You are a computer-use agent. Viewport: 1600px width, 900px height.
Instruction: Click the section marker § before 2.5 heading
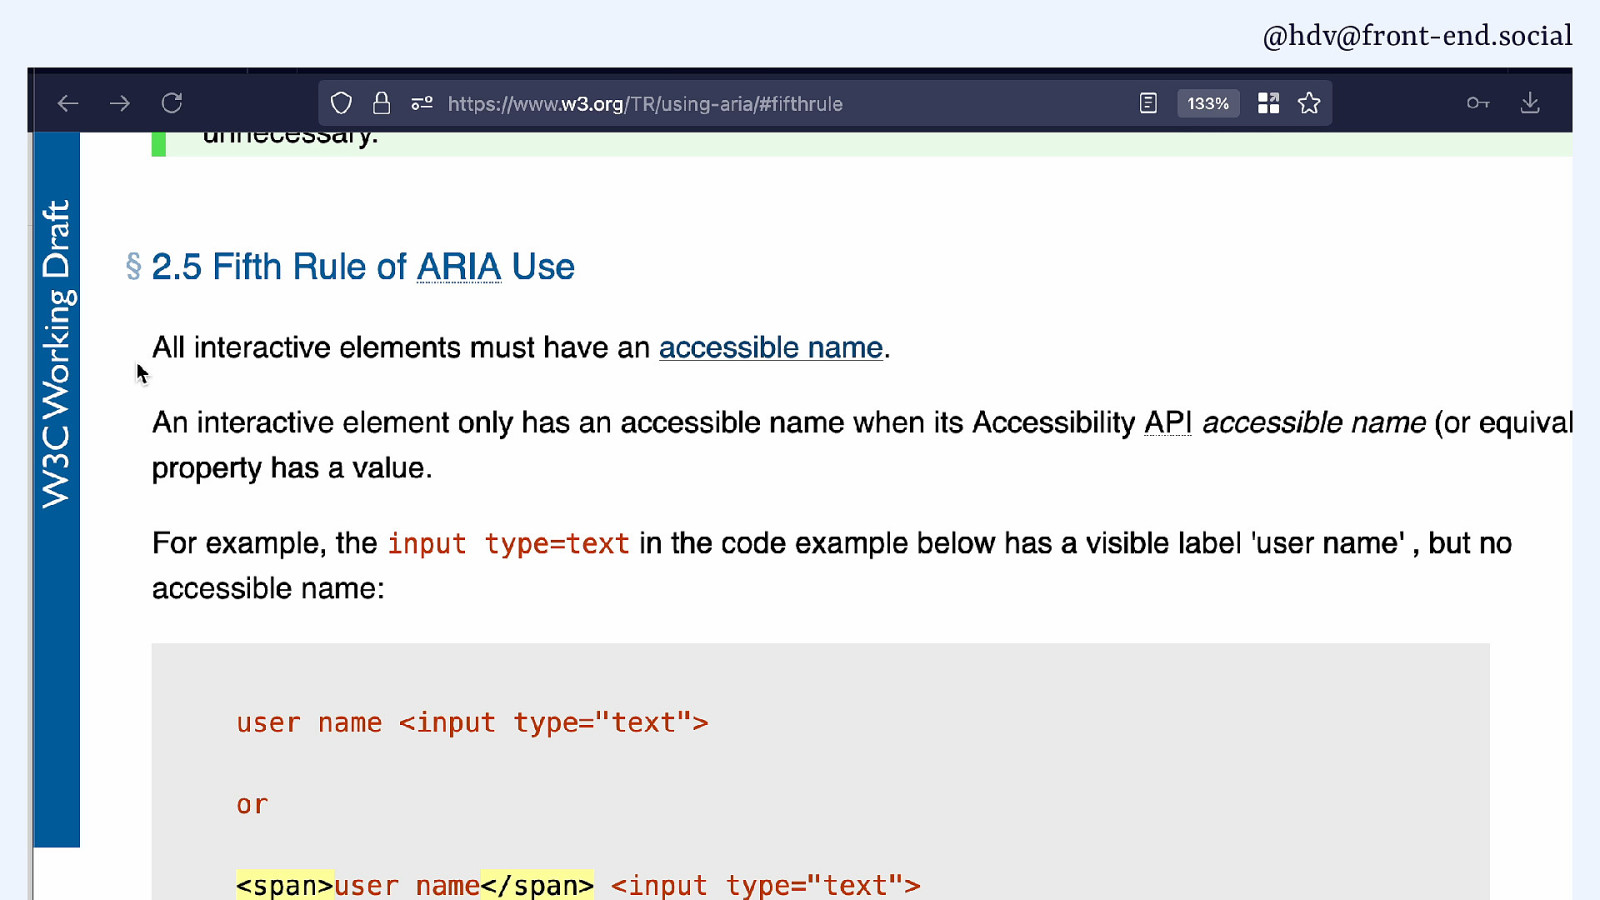pyautogui.click(x=134, y=266)
